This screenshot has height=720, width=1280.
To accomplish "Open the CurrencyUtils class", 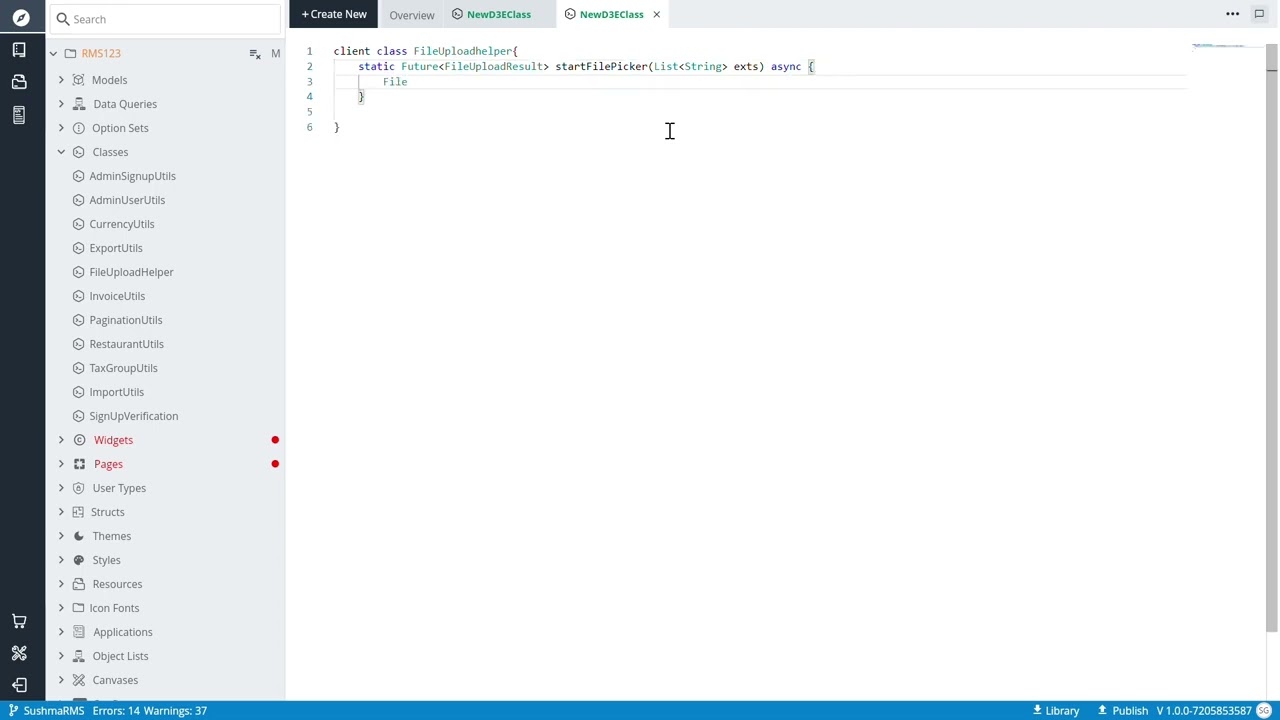I will (x=122, y=224).
